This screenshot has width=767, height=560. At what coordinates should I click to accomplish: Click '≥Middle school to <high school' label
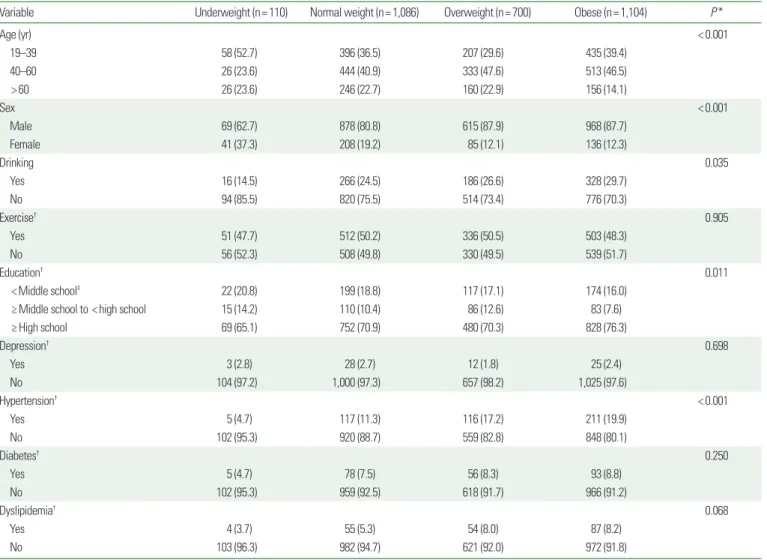[x=78, y=309]
